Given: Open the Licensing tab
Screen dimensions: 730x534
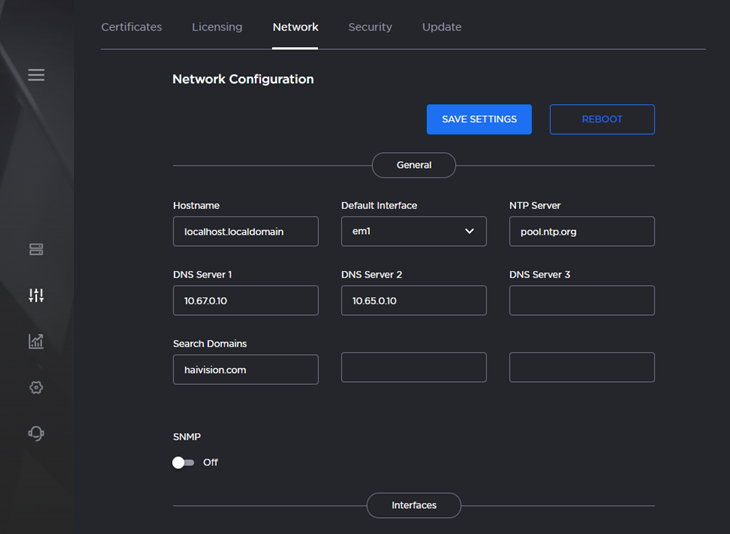Looking at the screenshot, I should (217, 27).
